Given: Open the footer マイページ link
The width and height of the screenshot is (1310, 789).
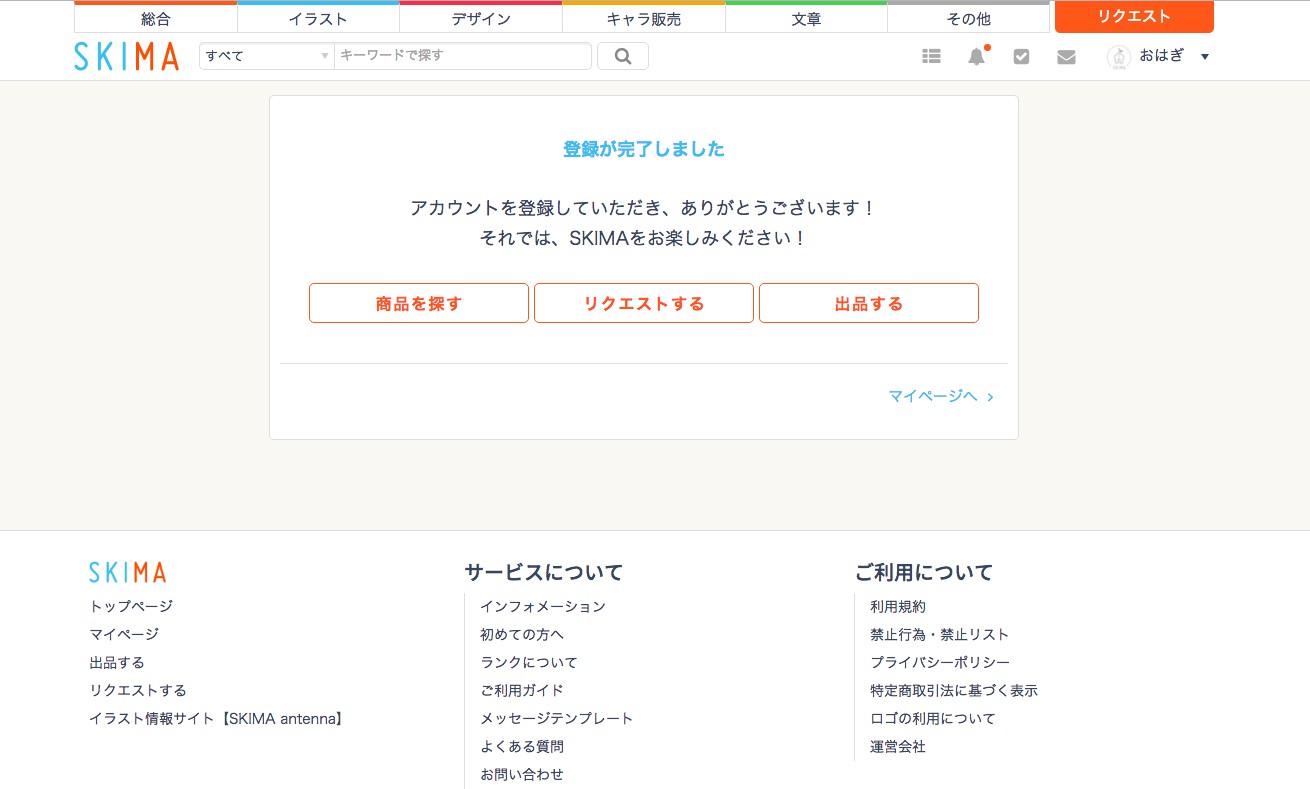Looking at the screenshot, I should pos(124,634).
